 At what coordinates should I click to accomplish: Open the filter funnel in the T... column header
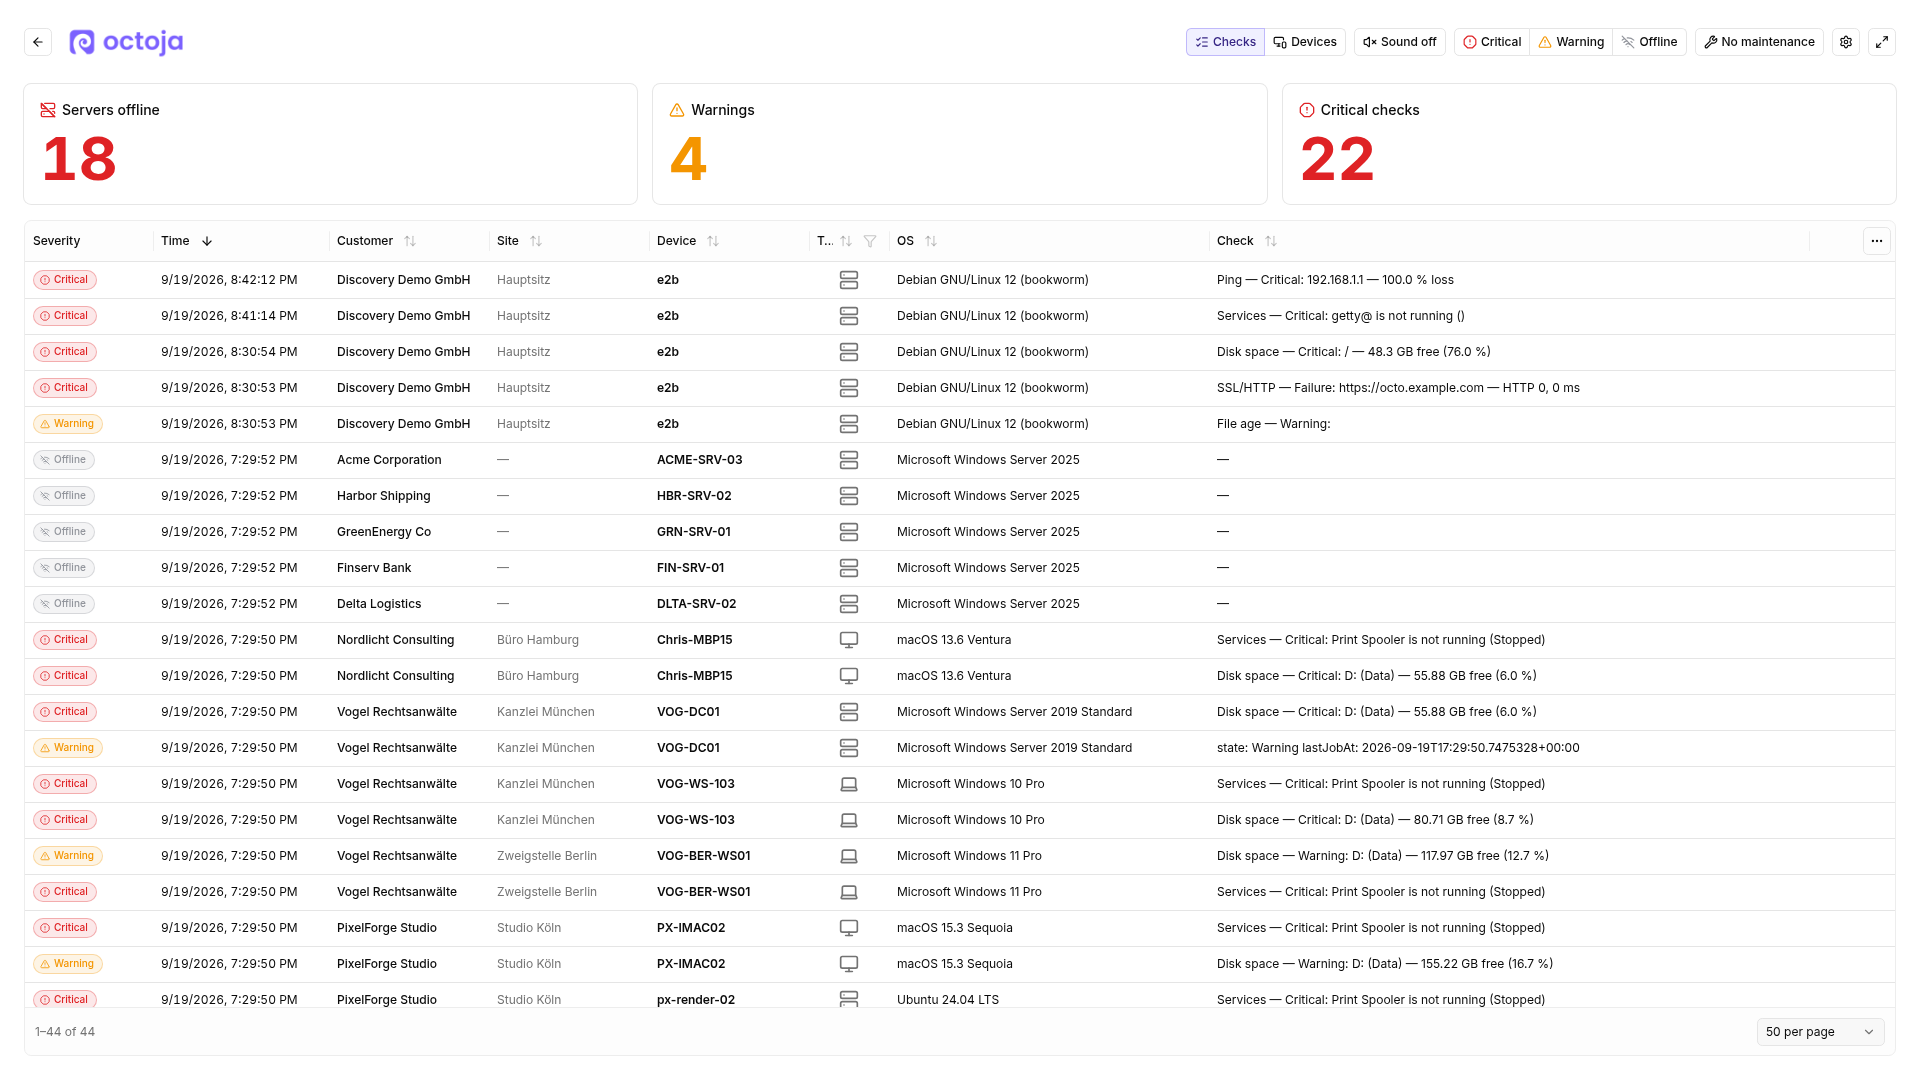pyautogui.click(x=870, y=241)
